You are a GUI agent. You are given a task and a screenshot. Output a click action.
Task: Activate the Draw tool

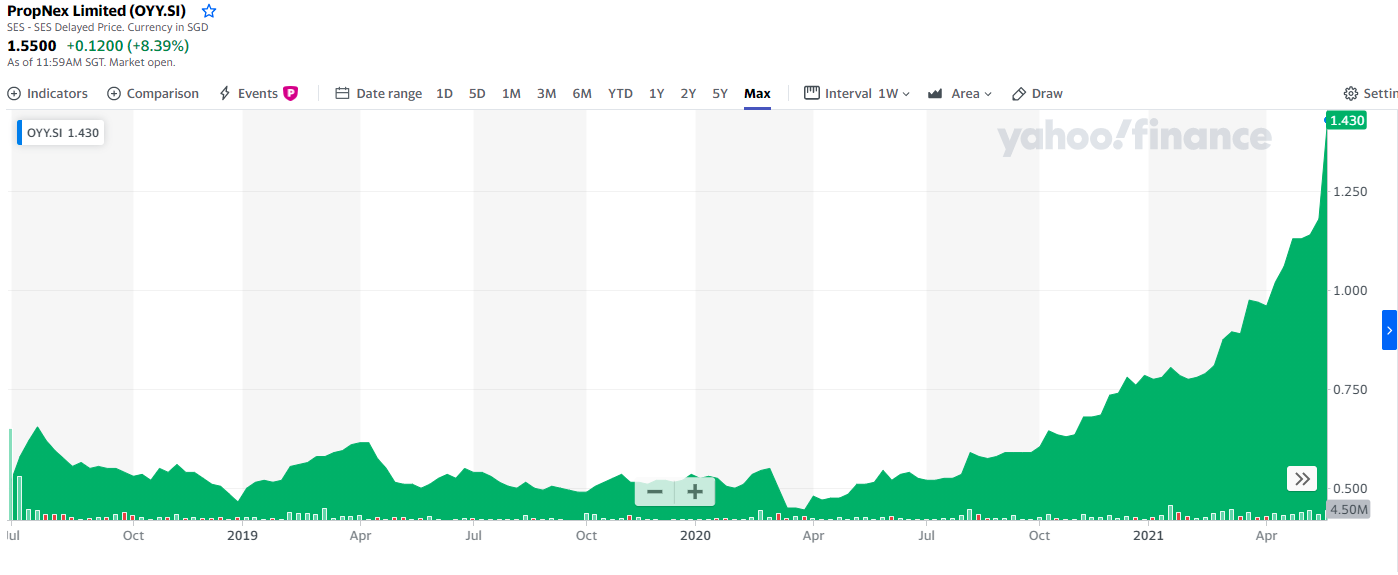pyautogui.click(x=1037, y=93)
